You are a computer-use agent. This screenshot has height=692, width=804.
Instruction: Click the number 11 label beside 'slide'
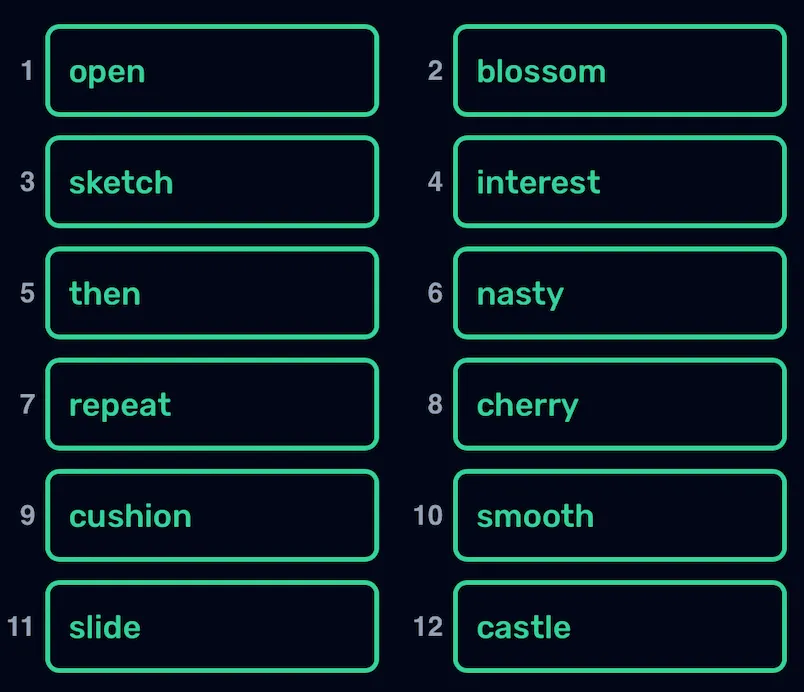[x=21, y=626]
